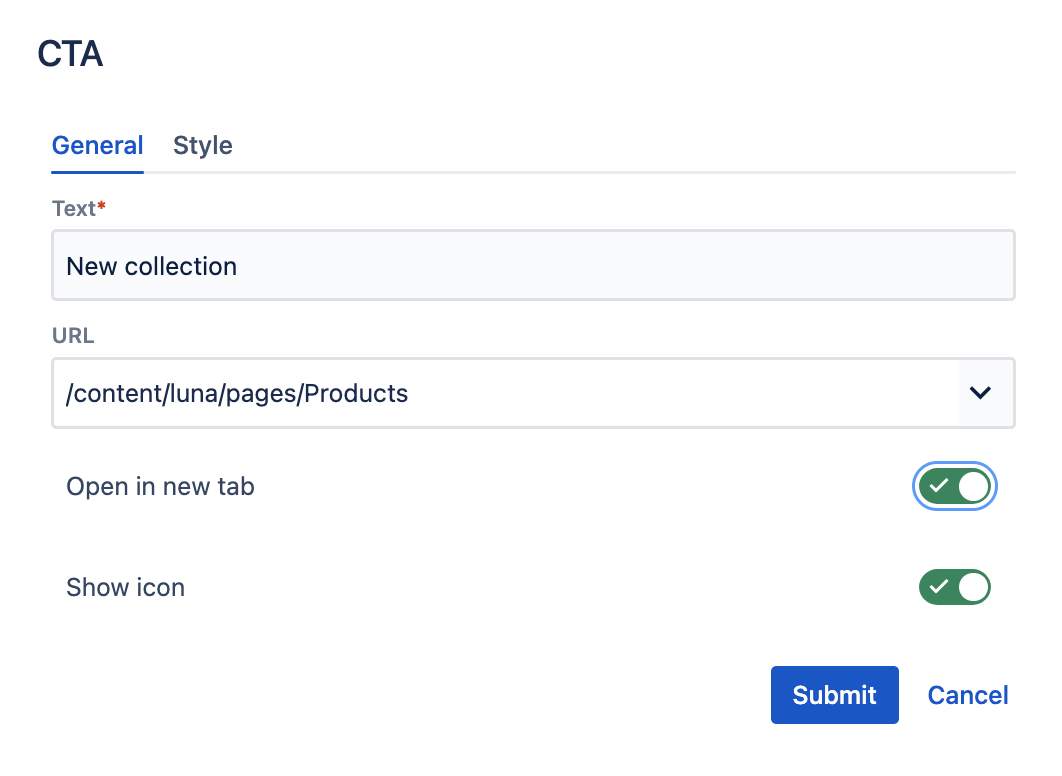The image size is (1062, 776).
Task: Select the General tab
Action: click(x=98, y=146)
